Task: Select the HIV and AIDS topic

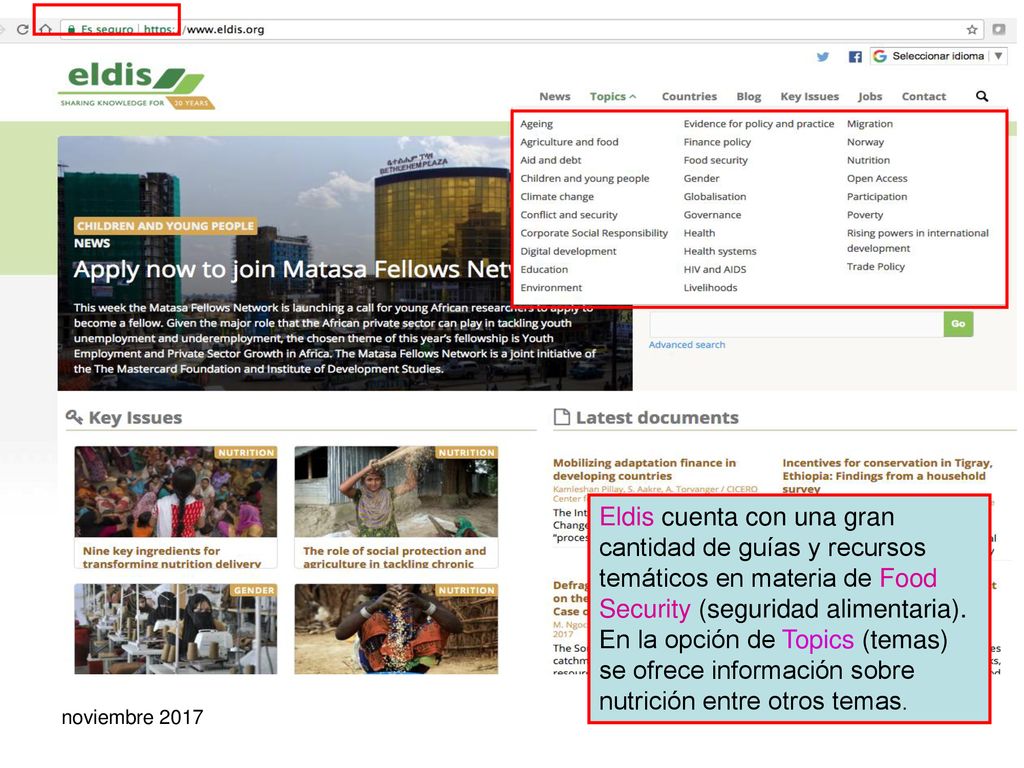Action: pos(714,270)
